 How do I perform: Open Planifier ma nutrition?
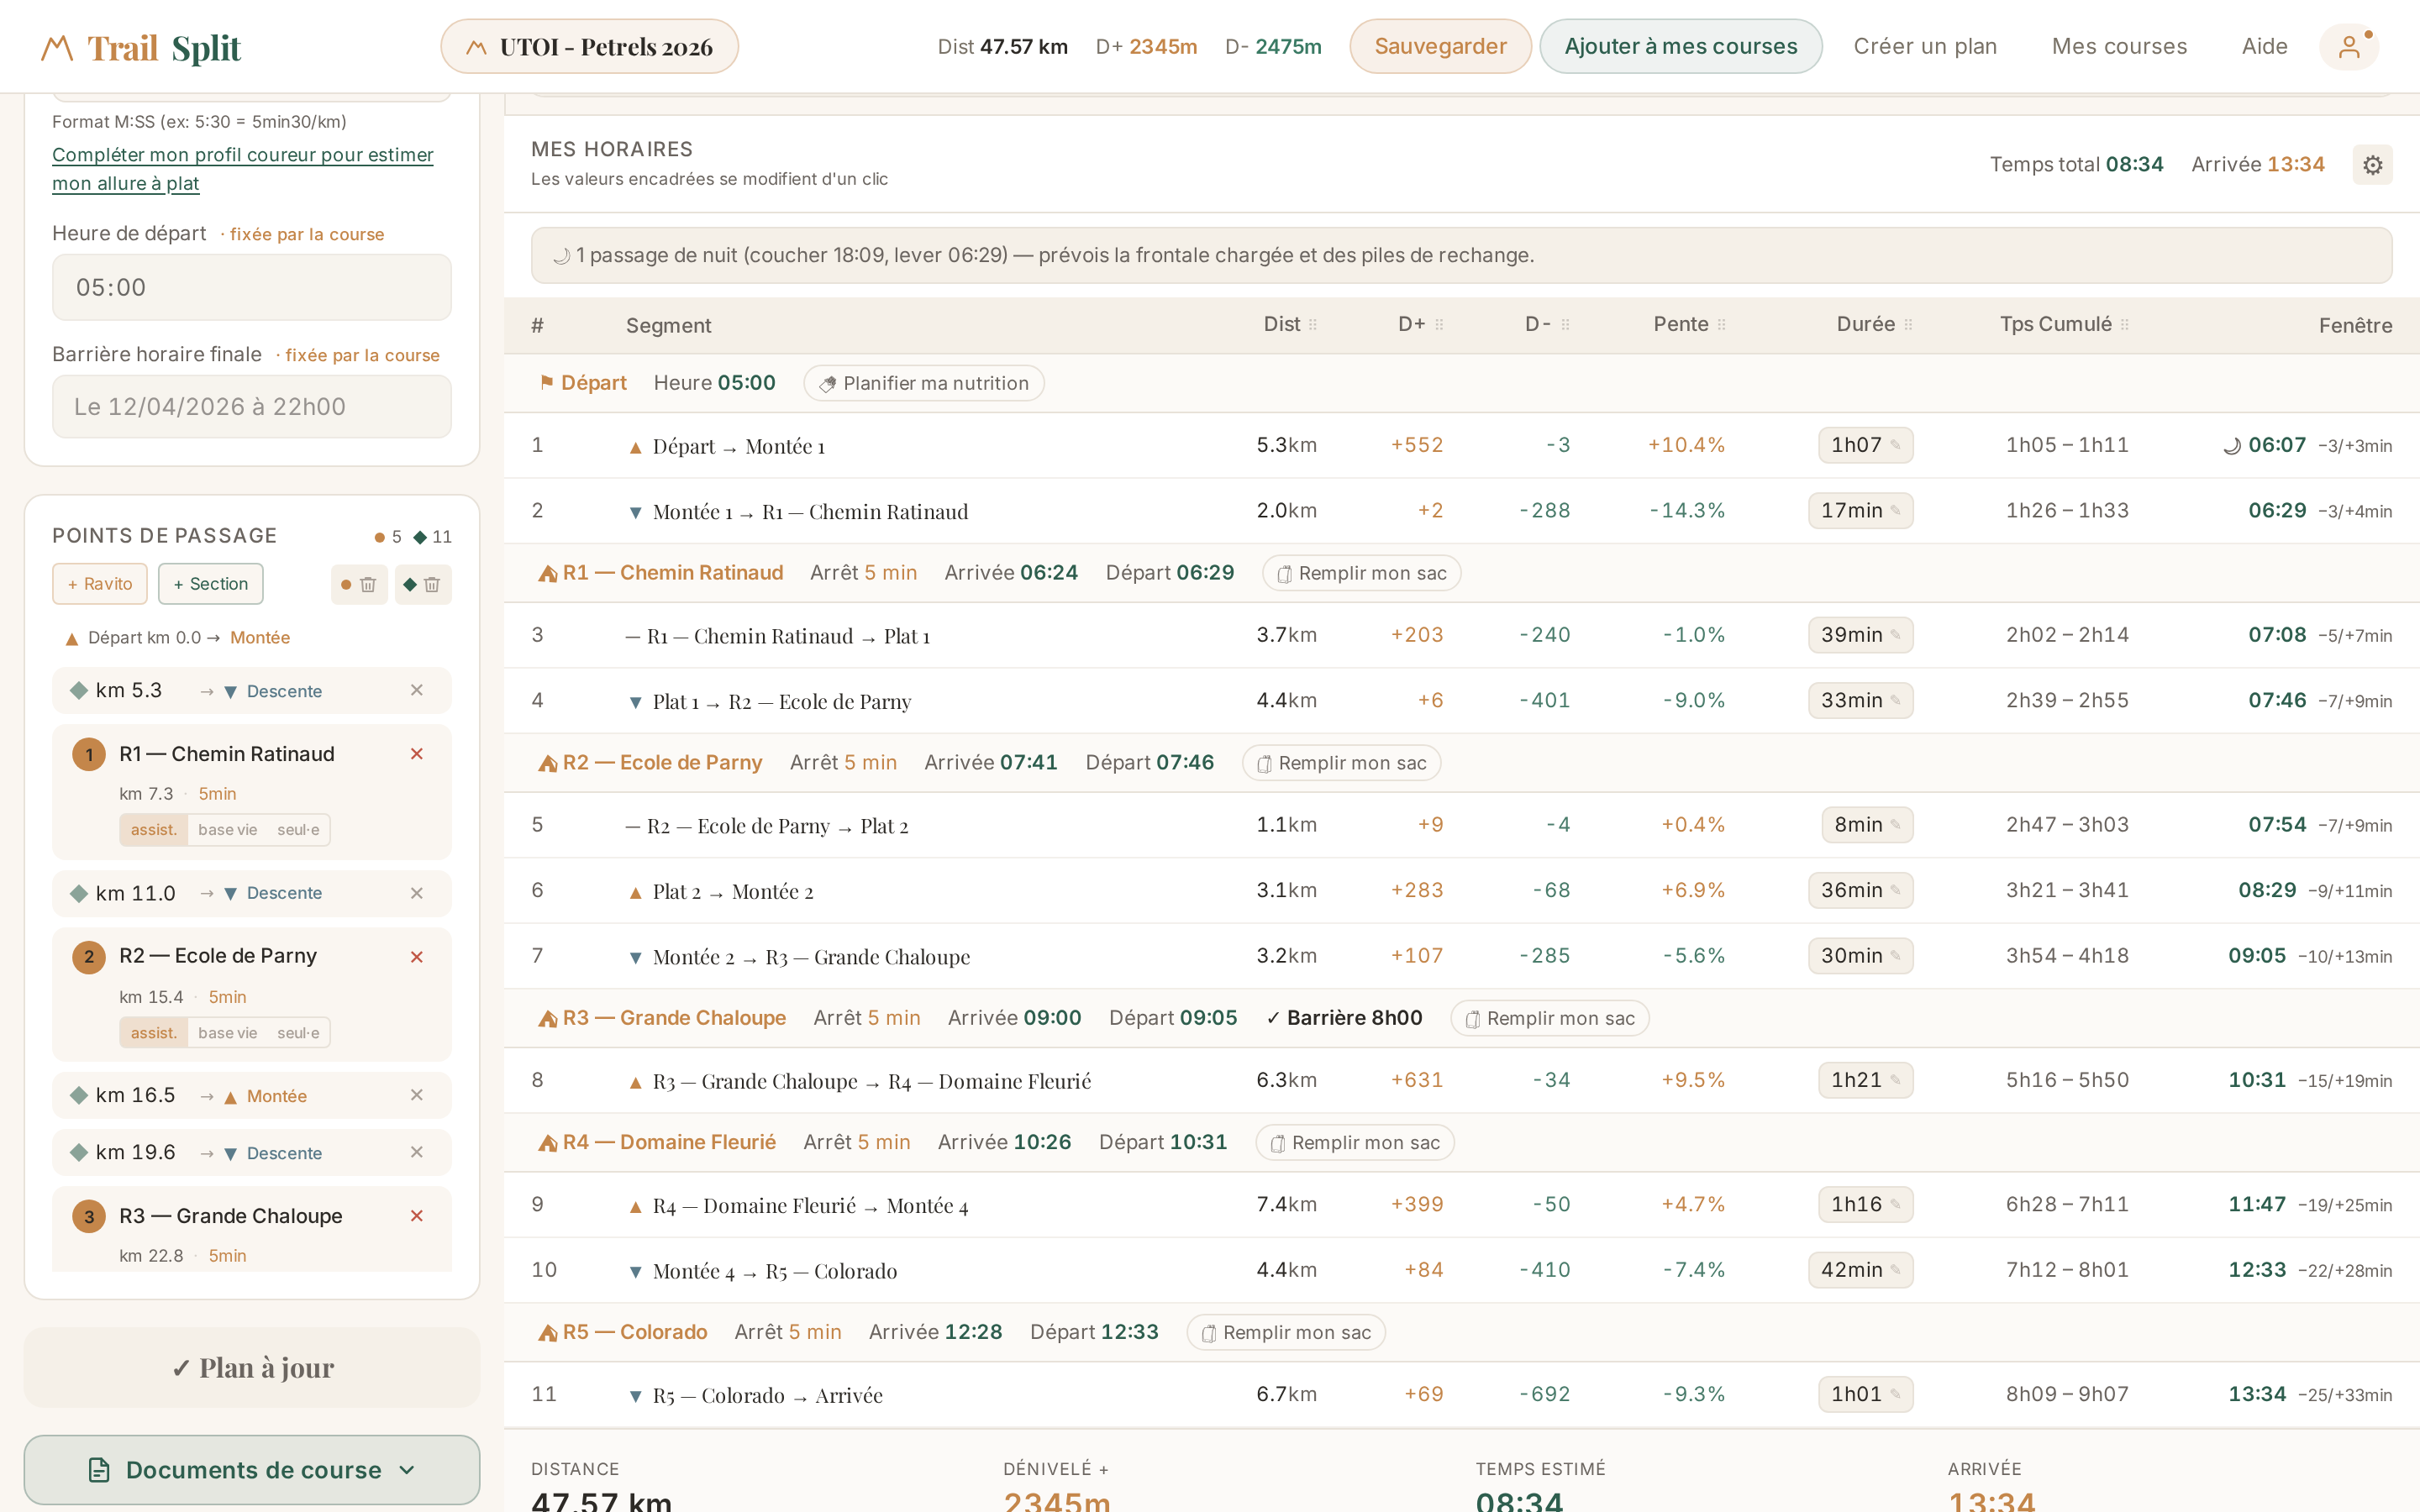click(924, 383)
